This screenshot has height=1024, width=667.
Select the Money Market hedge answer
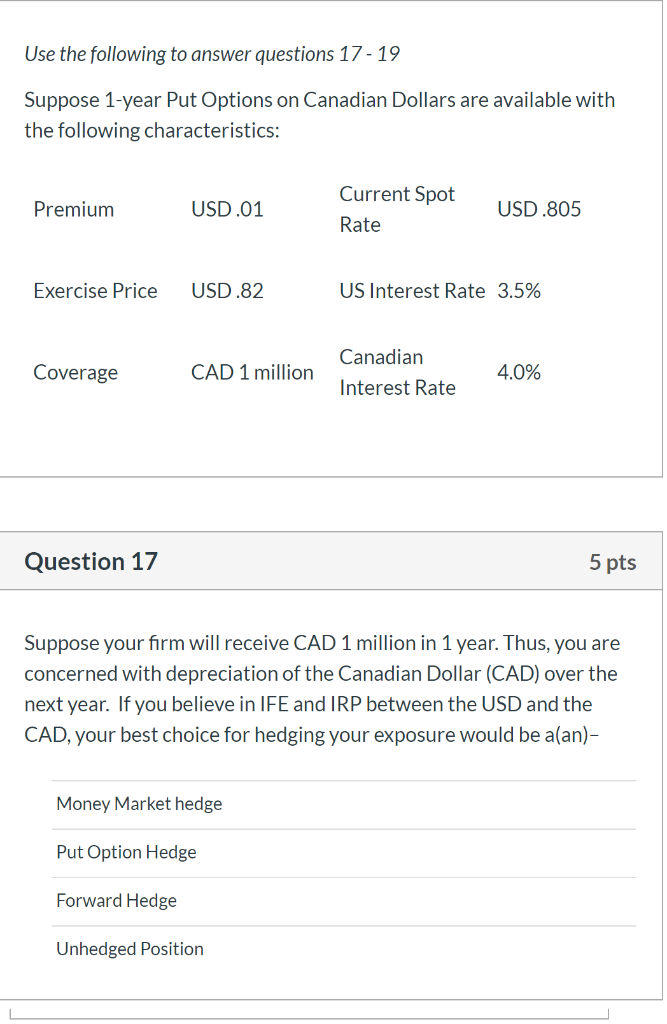tap(138, 803)
